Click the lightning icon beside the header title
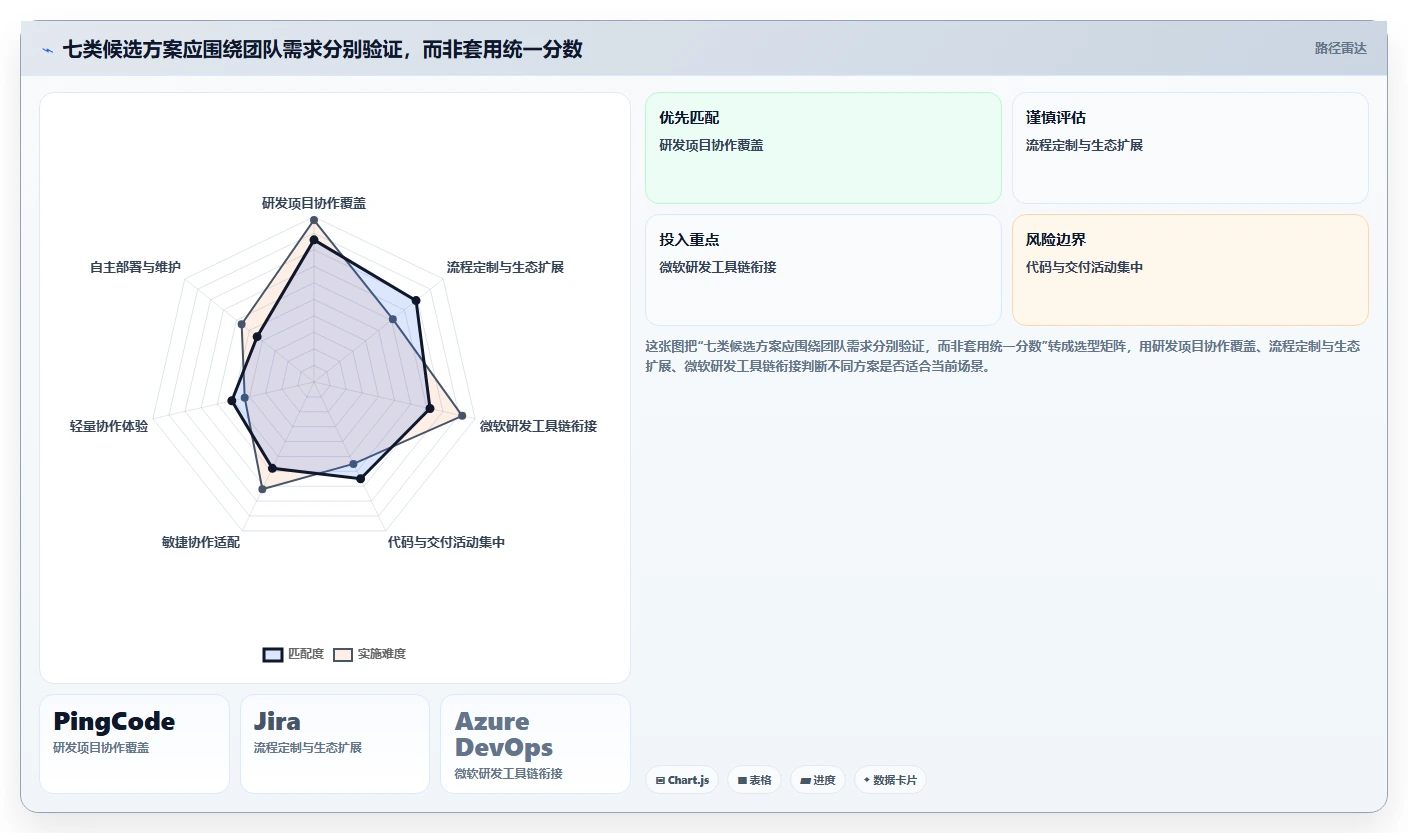1408x833 pixels. pos(47,49)
